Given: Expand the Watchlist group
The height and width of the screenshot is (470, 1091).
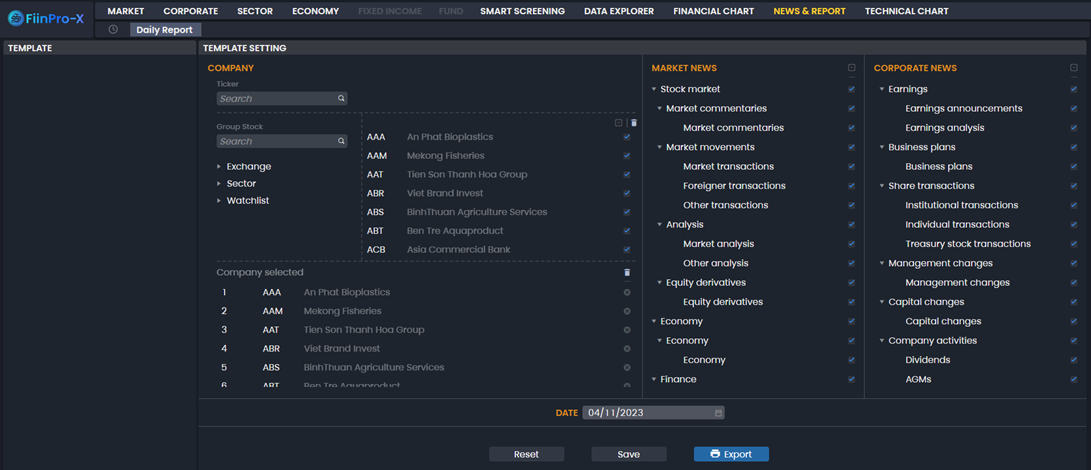Looking at the screenshot, I should [x=219, y=201].
